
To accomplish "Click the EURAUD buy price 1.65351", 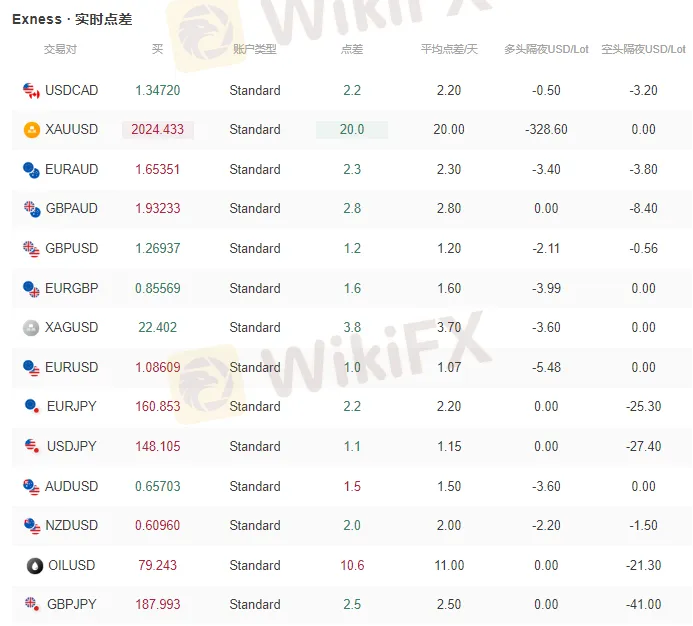I will 158,169.
